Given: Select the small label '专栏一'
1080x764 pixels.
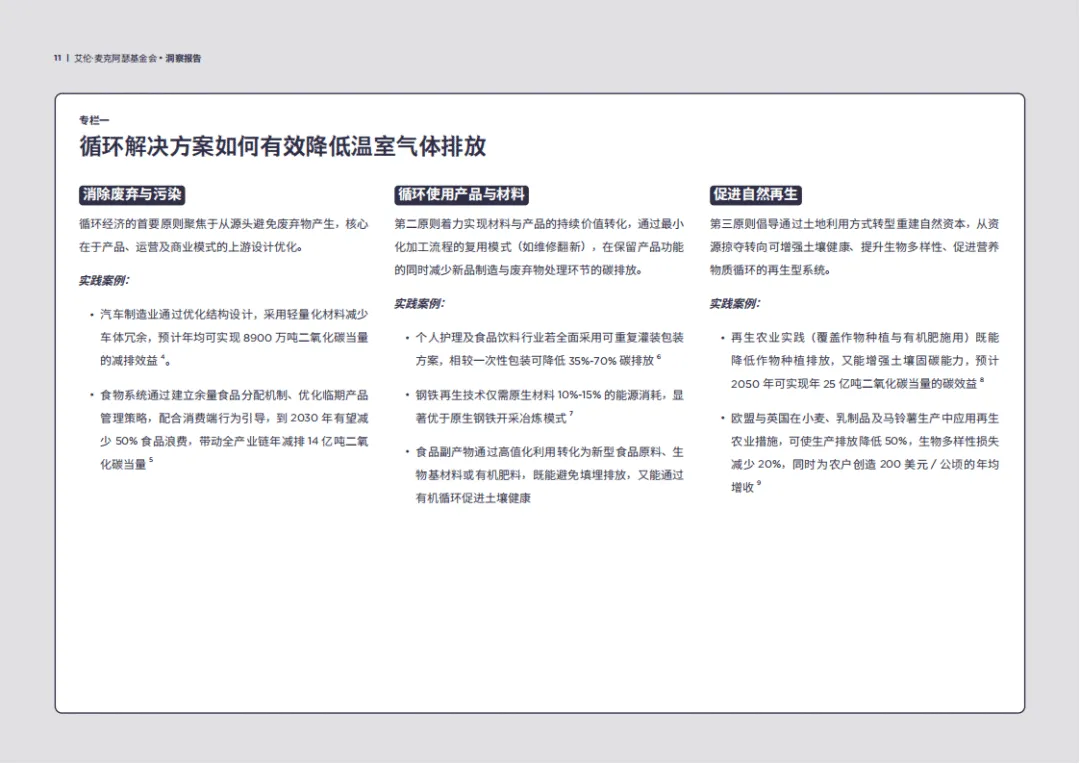Looking at the screenshot, I should pos(94,121).
